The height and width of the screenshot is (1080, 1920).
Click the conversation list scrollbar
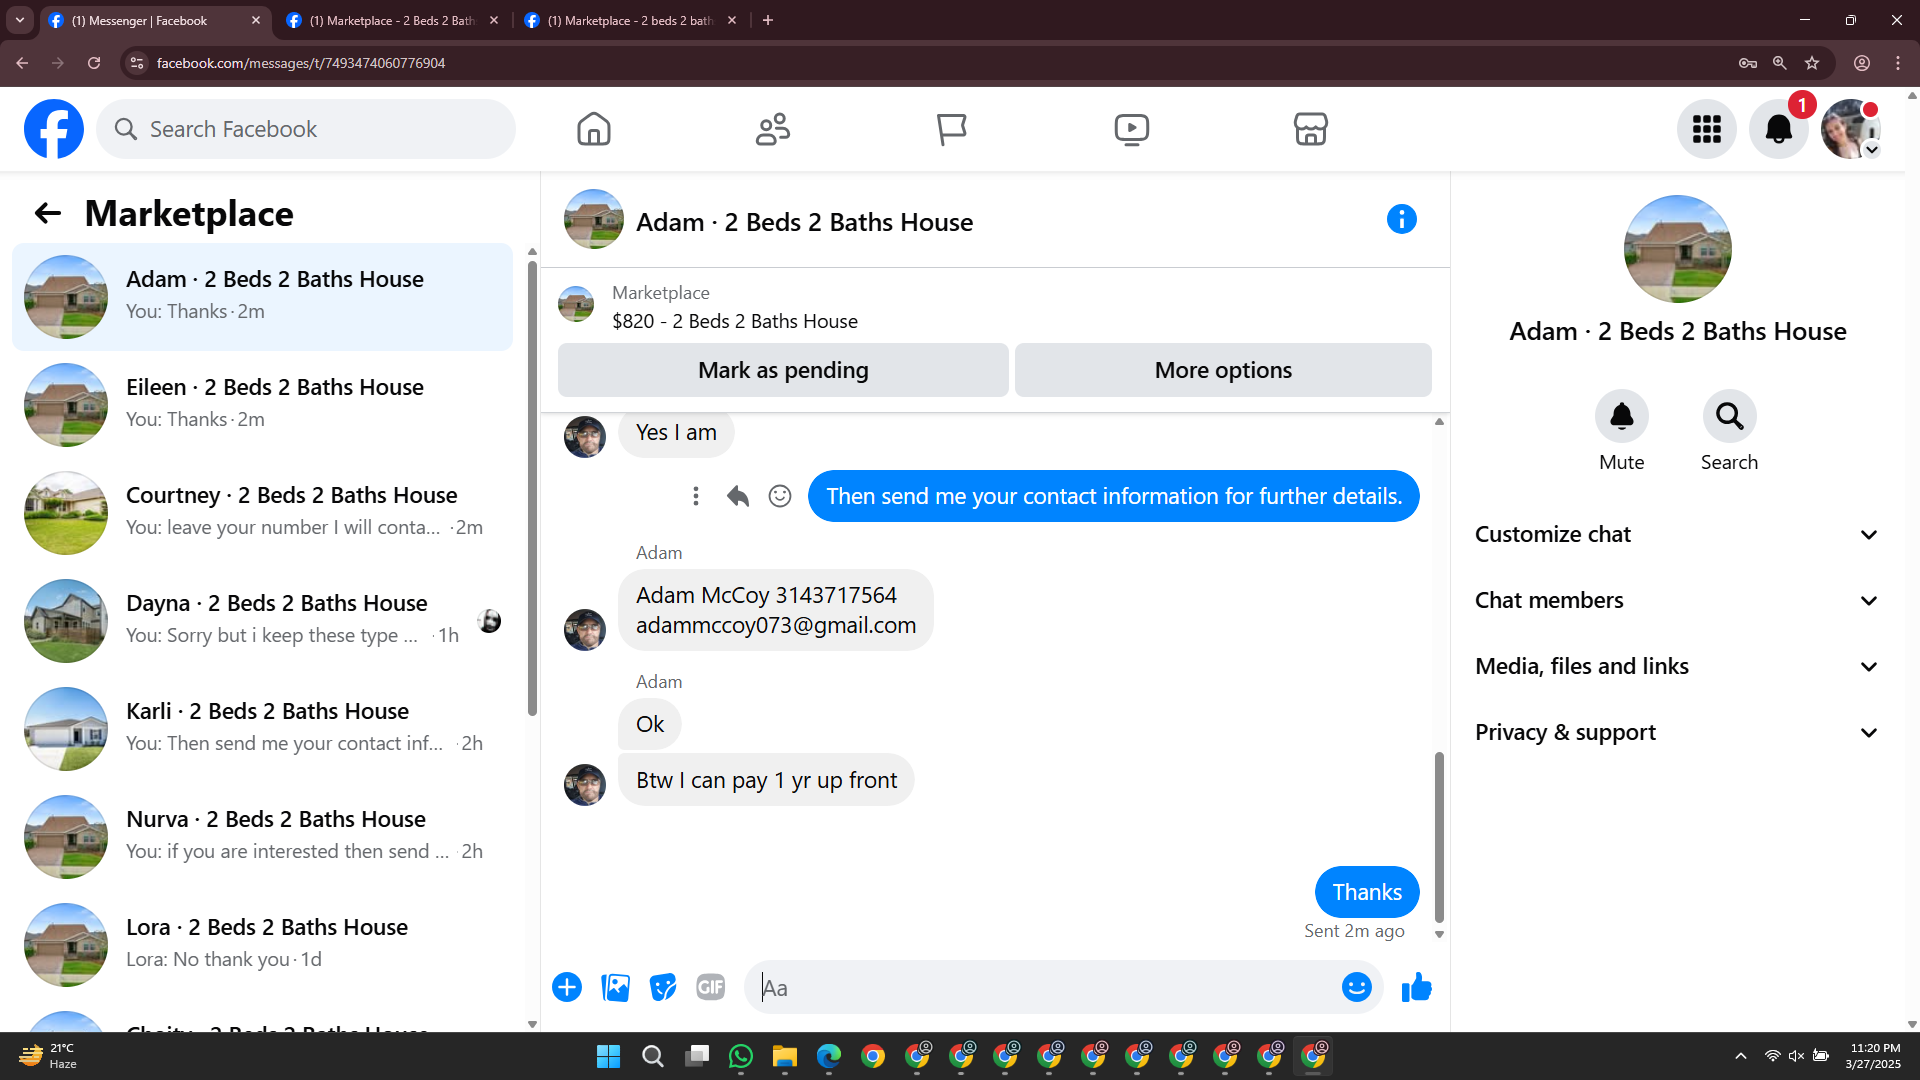pyautogui.click(x=532, y=488)
